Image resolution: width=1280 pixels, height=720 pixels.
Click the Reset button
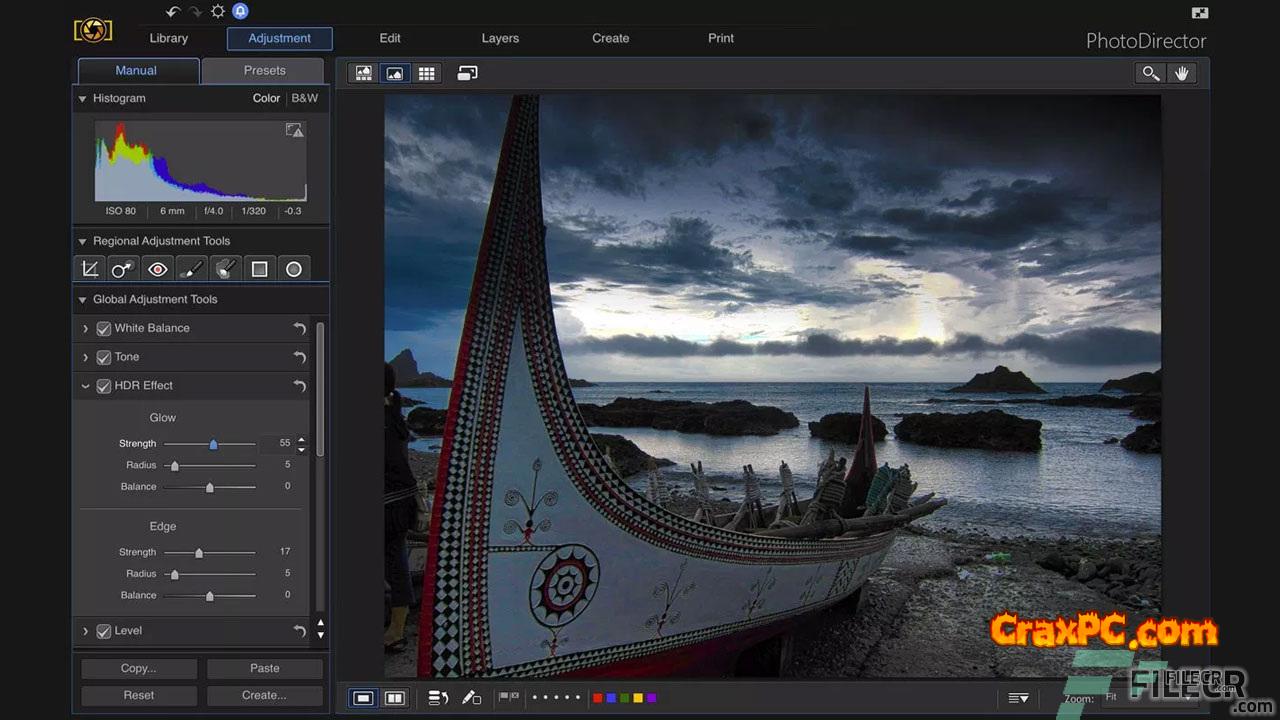pyautogui.click(x=139, y=695)
